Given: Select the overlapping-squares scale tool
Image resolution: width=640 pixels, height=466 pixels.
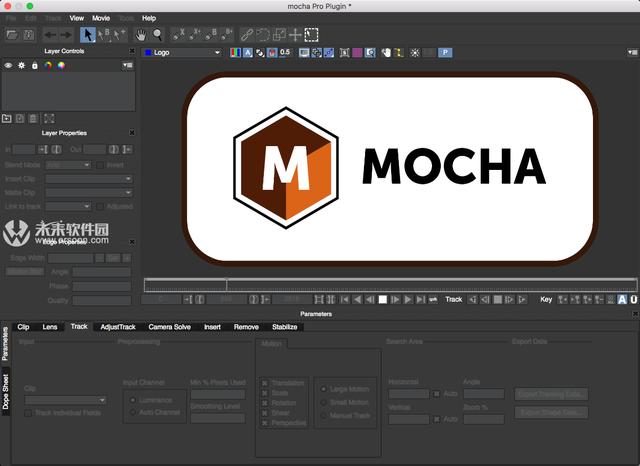Looking at the screenshot, I should coord(279,35).
